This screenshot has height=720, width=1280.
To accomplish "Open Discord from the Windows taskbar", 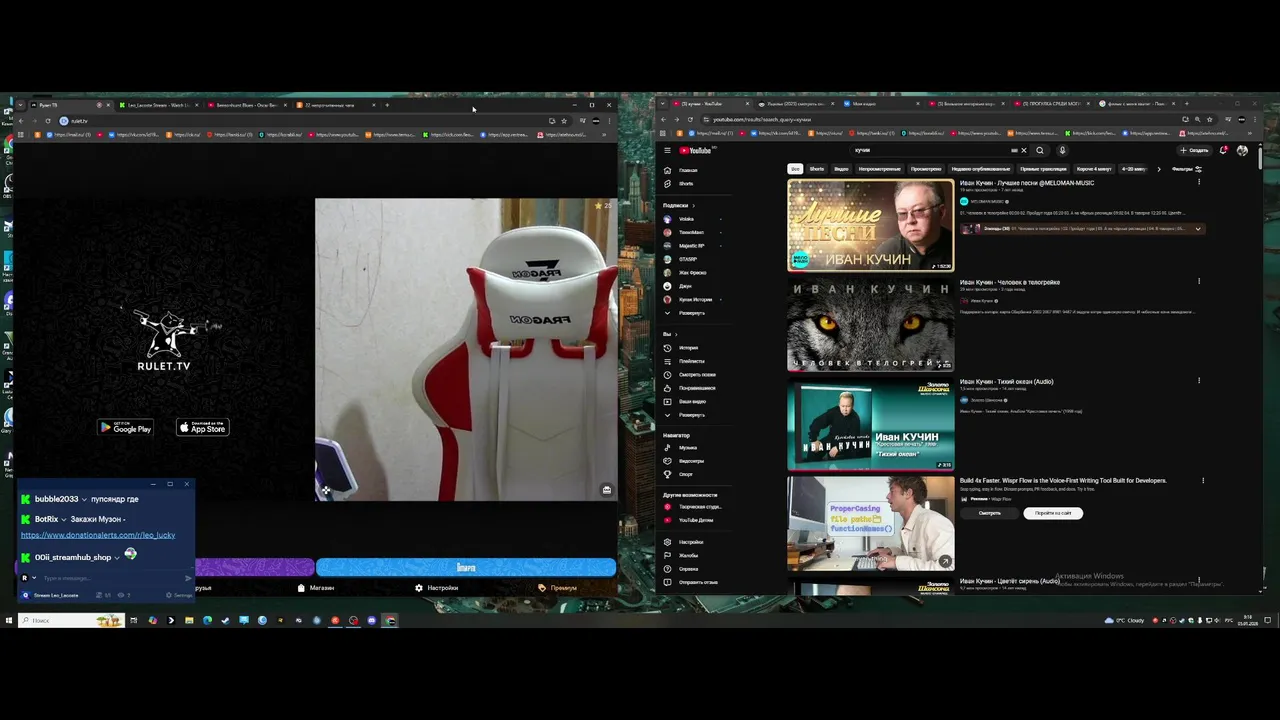I will tap(372, 620).
